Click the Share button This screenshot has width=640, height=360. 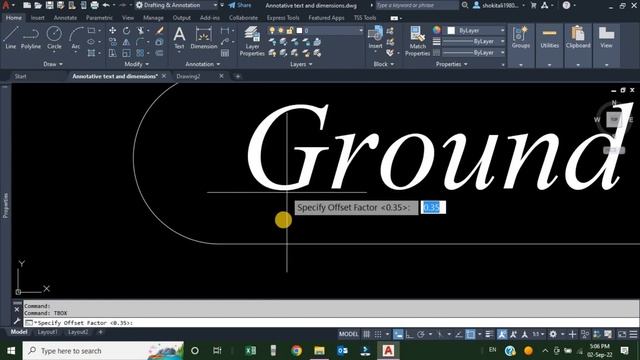coord(240,5)
